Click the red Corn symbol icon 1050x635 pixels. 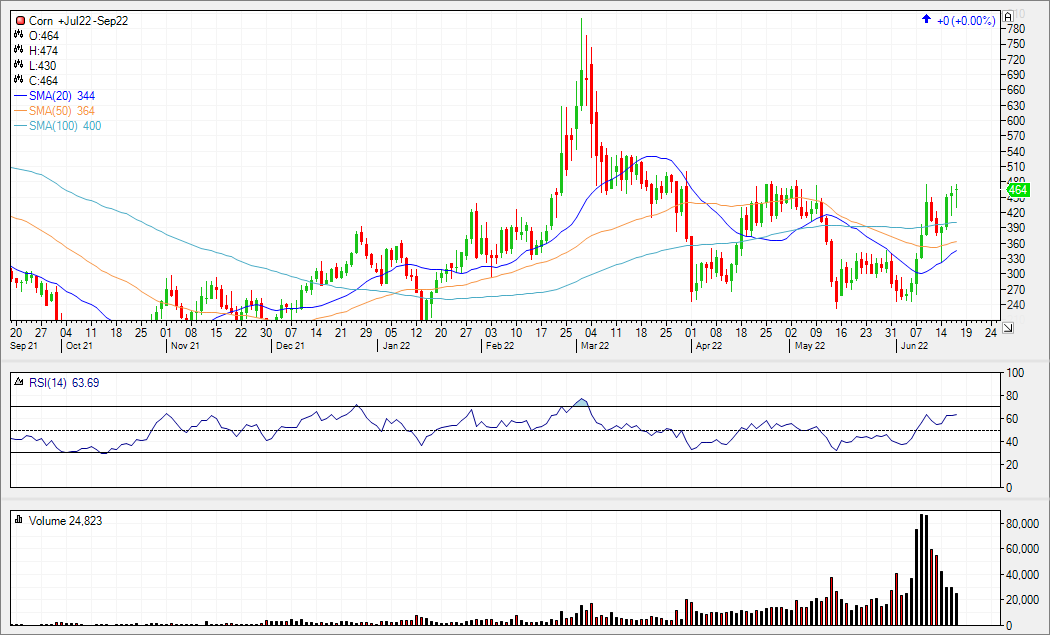click(x=19, y=20)
